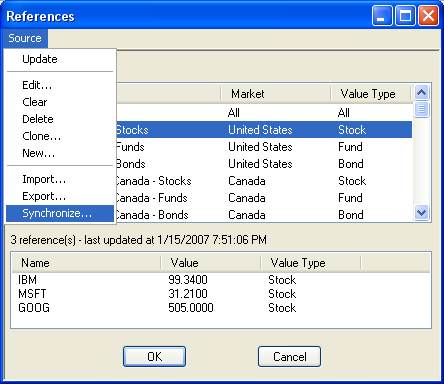This screenshot has width=444, height=384.
Task: Select the IBM reference row
Action: point(221,280)
